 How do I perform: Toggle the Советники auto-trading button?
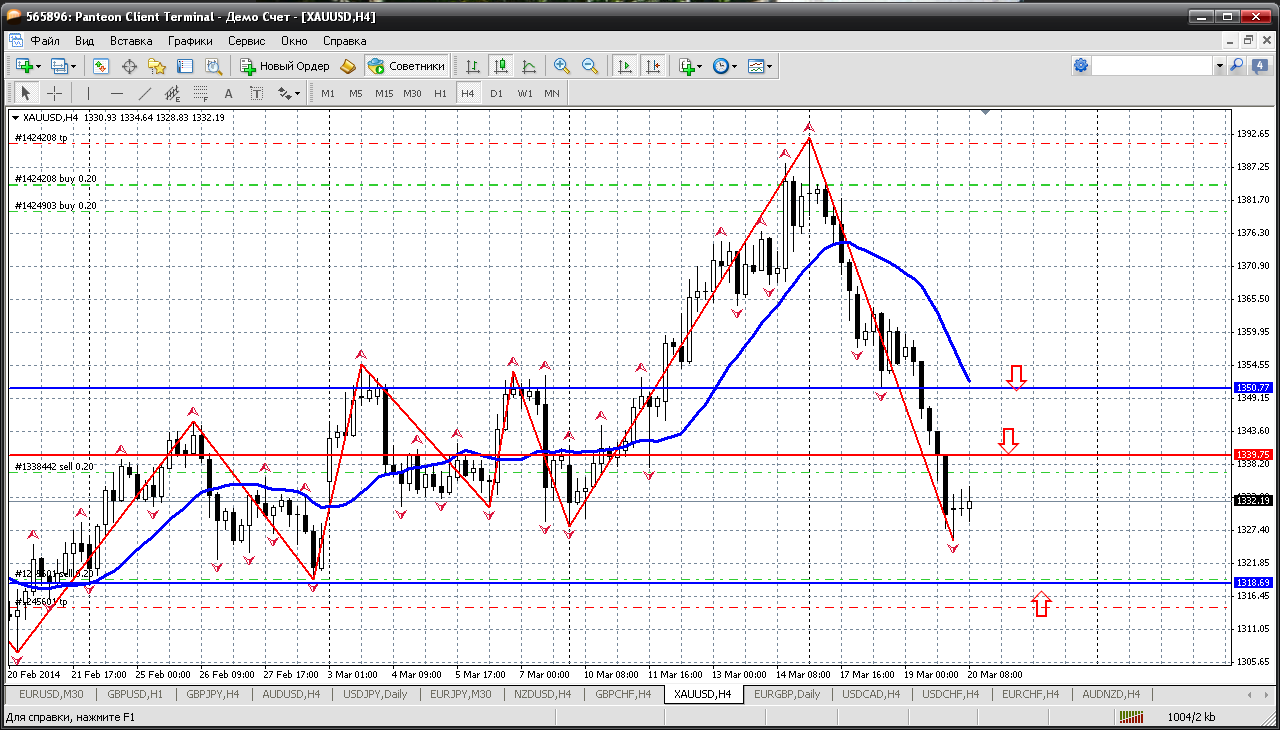pyautogui.click(x=406, y=66)
